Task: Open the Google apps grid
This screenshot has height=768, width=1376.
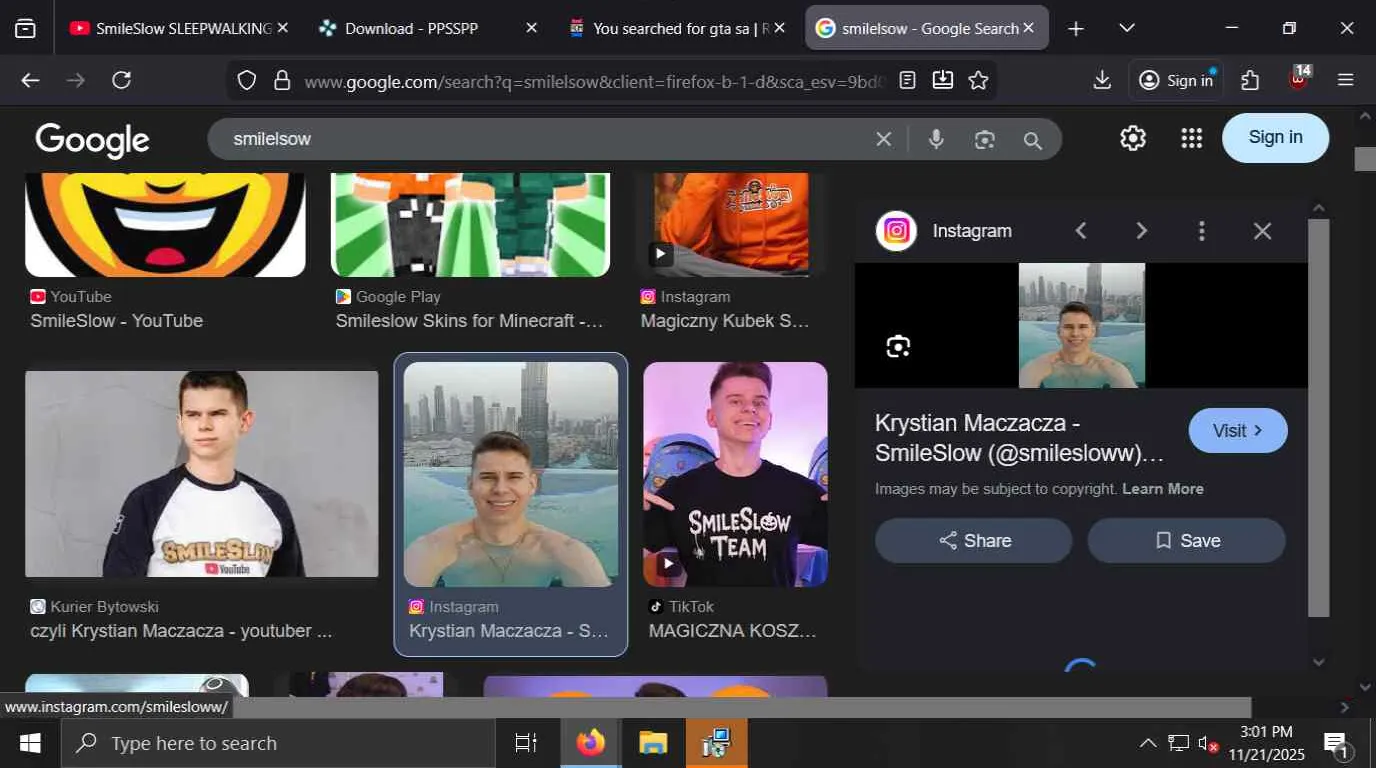Action: point(1191,138)
